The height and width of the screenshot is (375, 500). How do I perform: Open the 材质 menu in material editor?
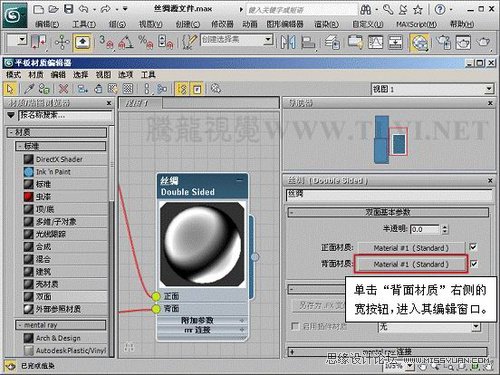pos(36,75)
